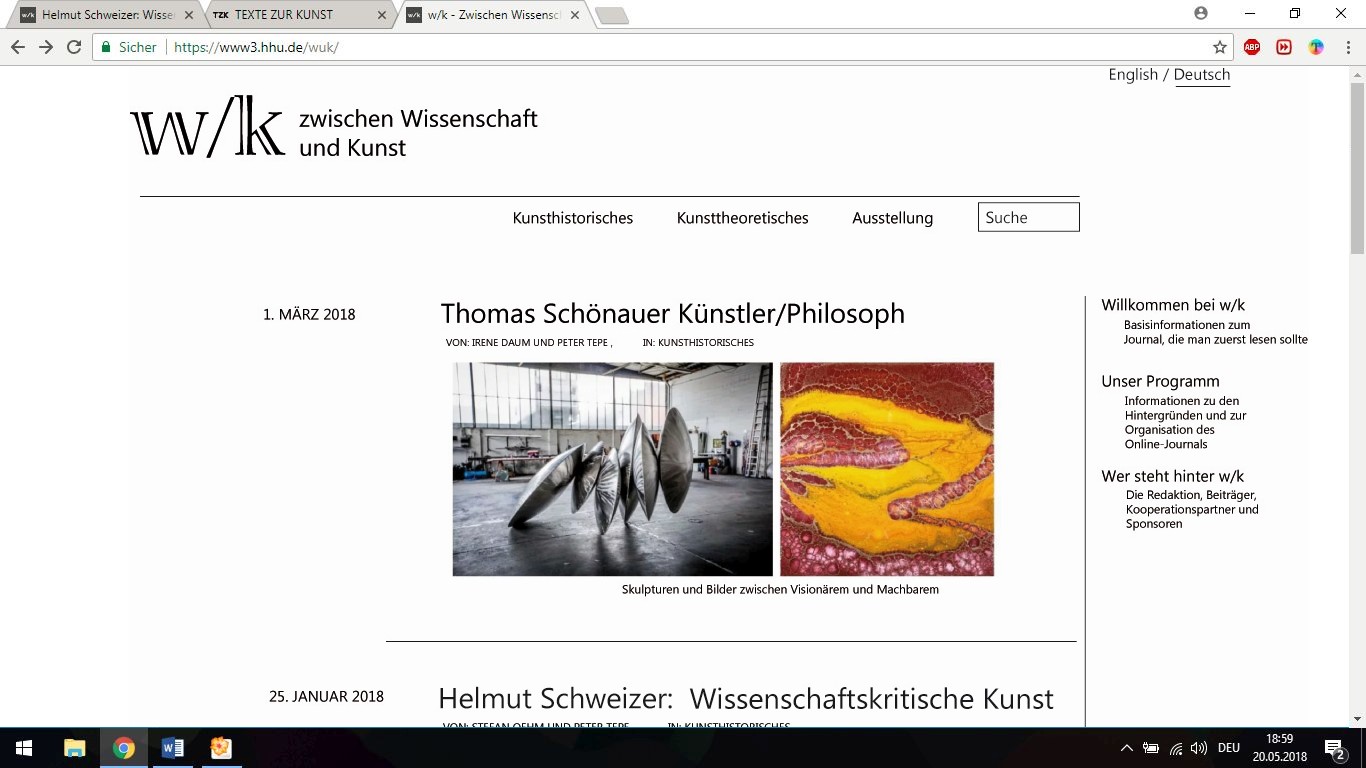1366x768 pixels.
Task: Open the Chrome three-dot menu
Action: (1347, 47)
